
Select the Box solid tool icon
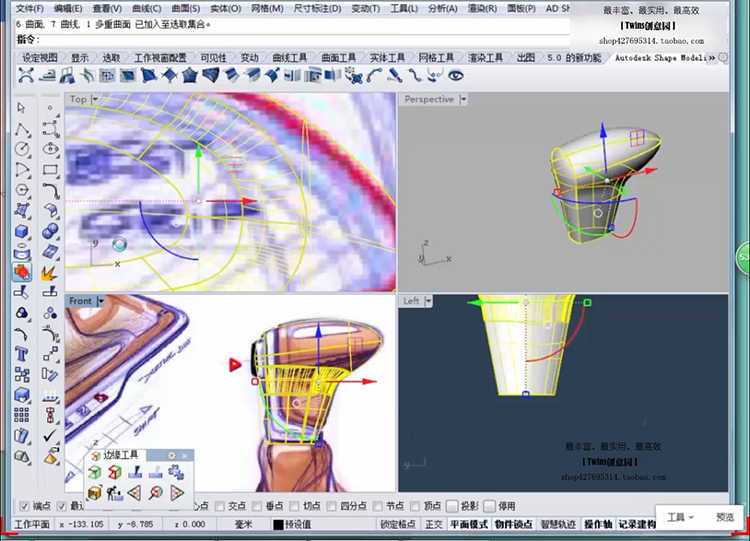pos(22,231)
